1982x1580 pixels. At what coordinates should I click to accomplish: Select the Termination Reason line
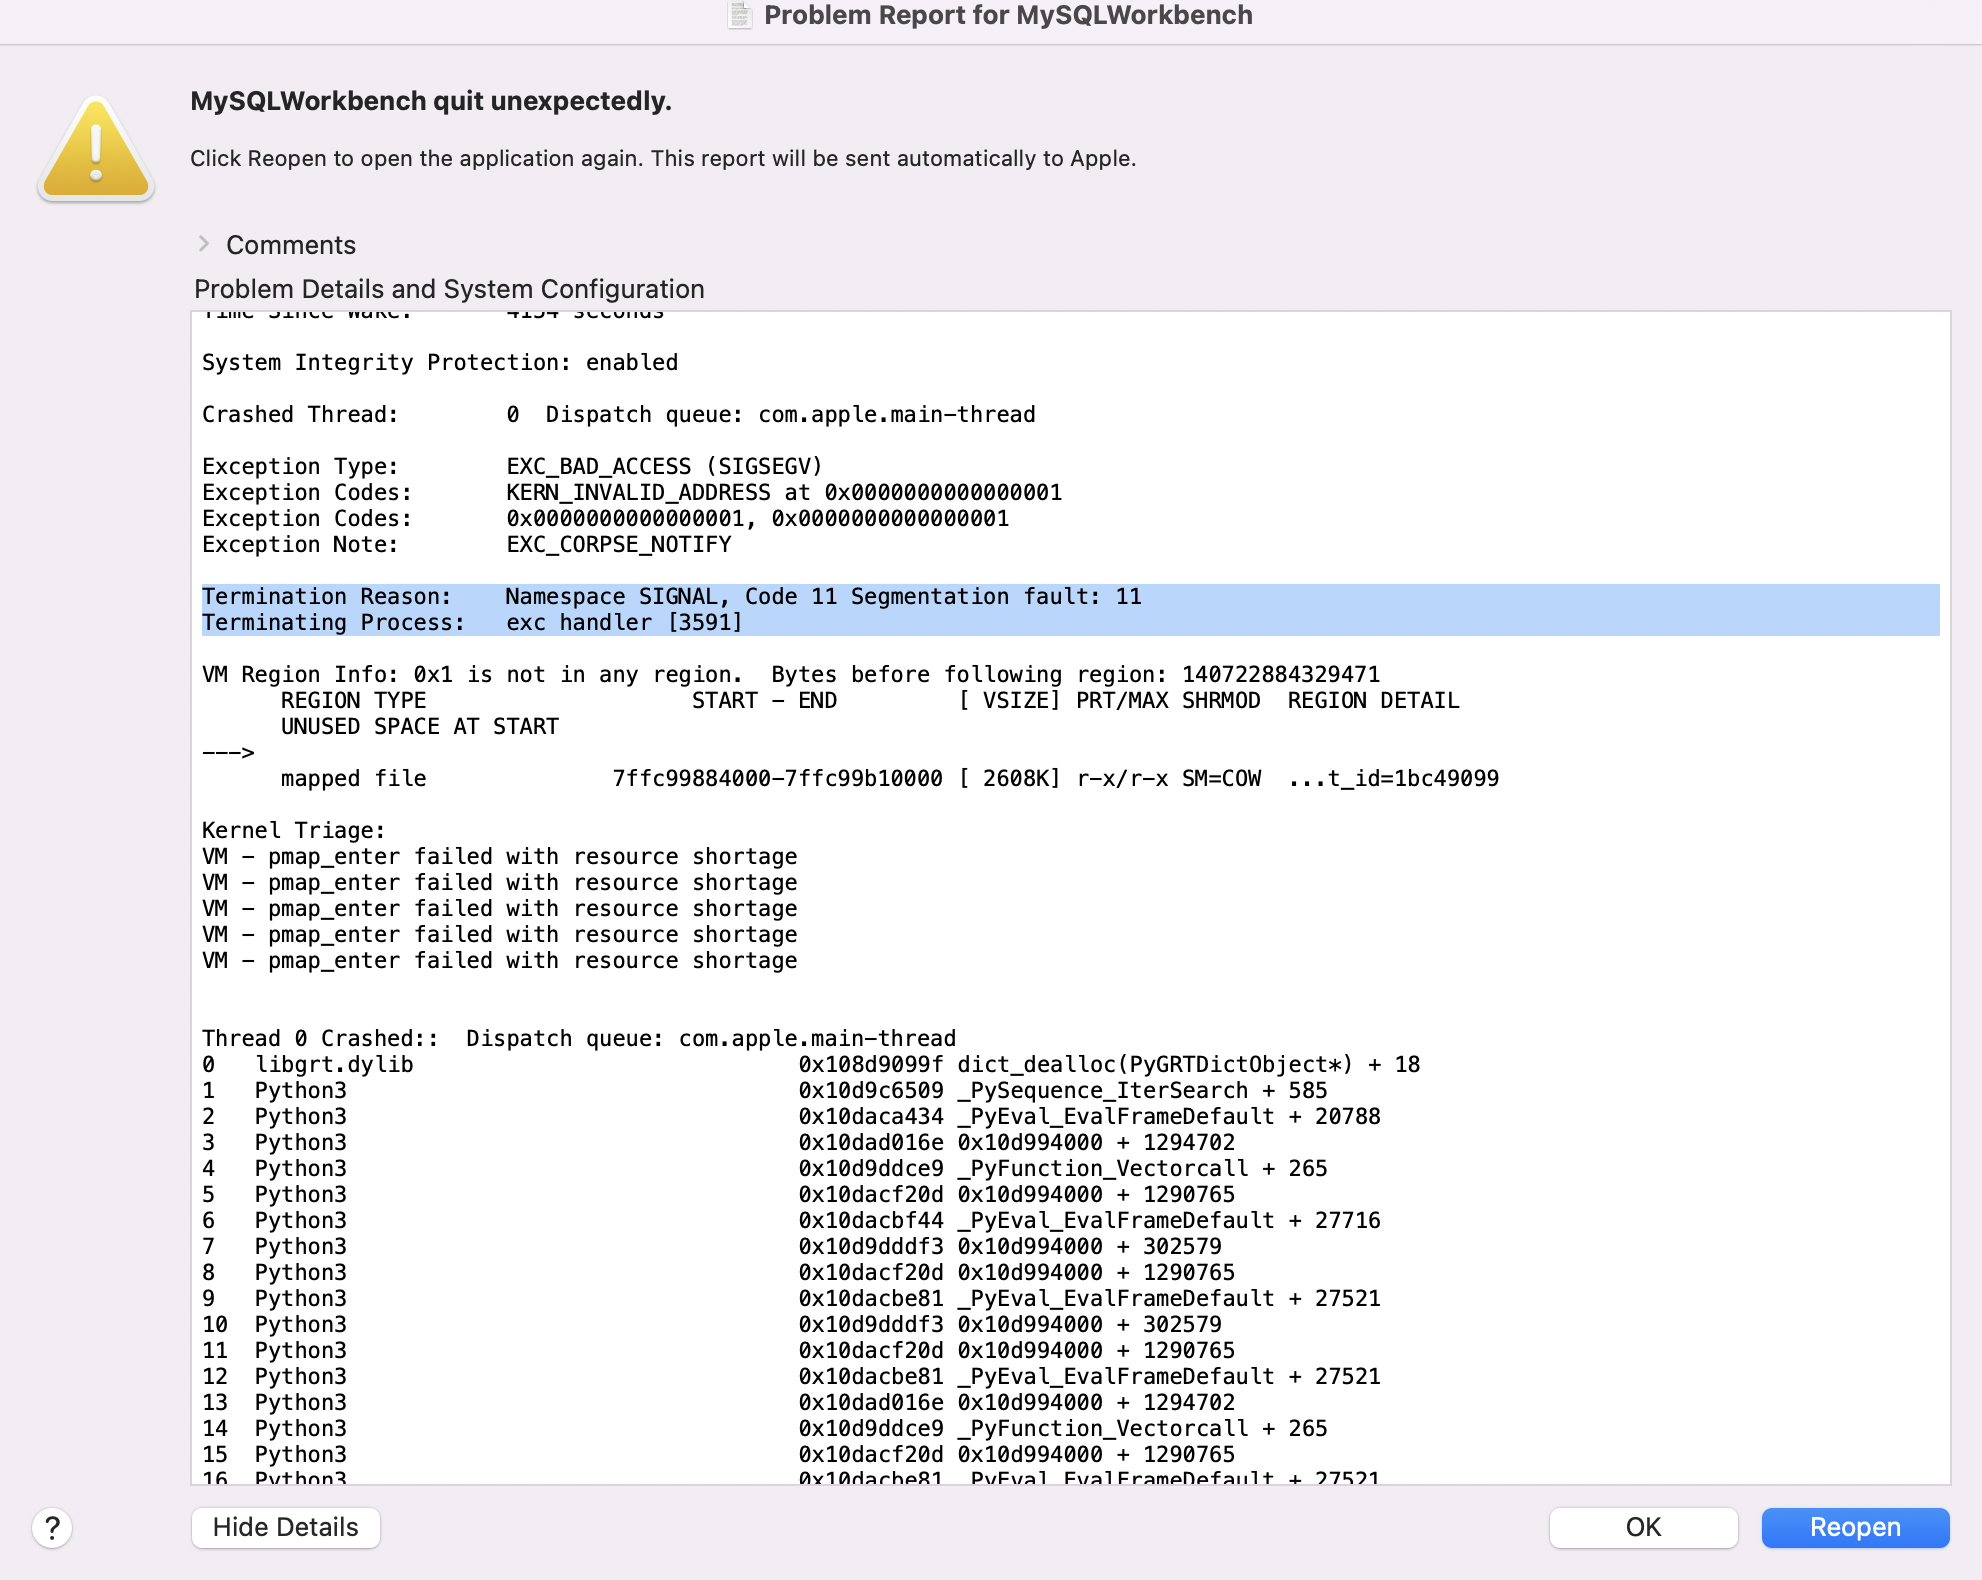click(671, 597)
